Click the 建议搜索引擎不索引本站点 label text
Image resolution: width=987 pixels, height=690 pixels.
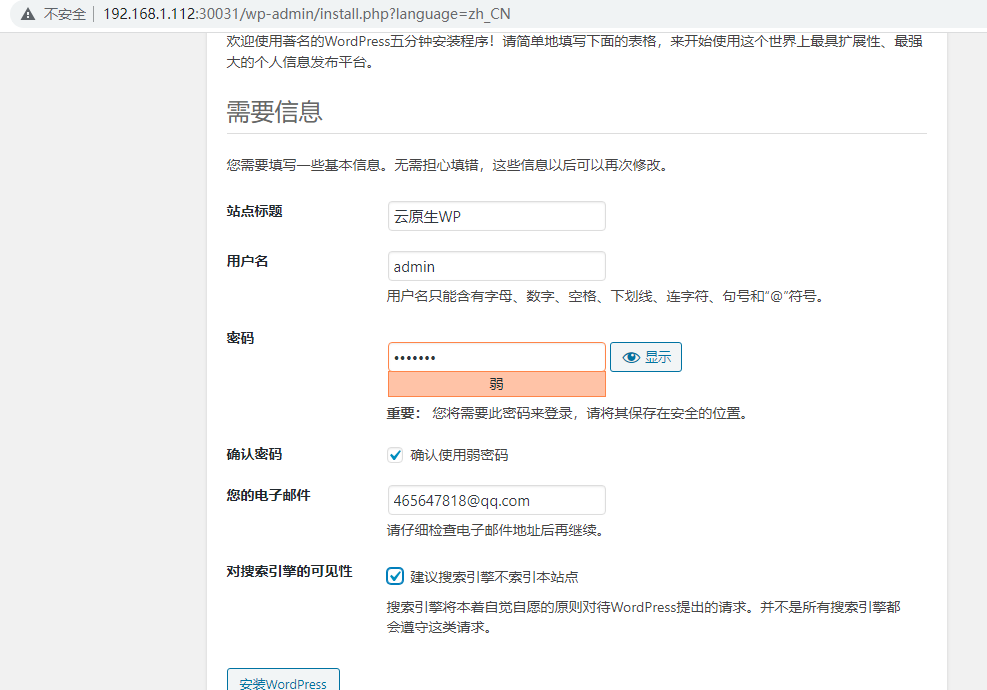pyautogui.click(x=494, y=577)
